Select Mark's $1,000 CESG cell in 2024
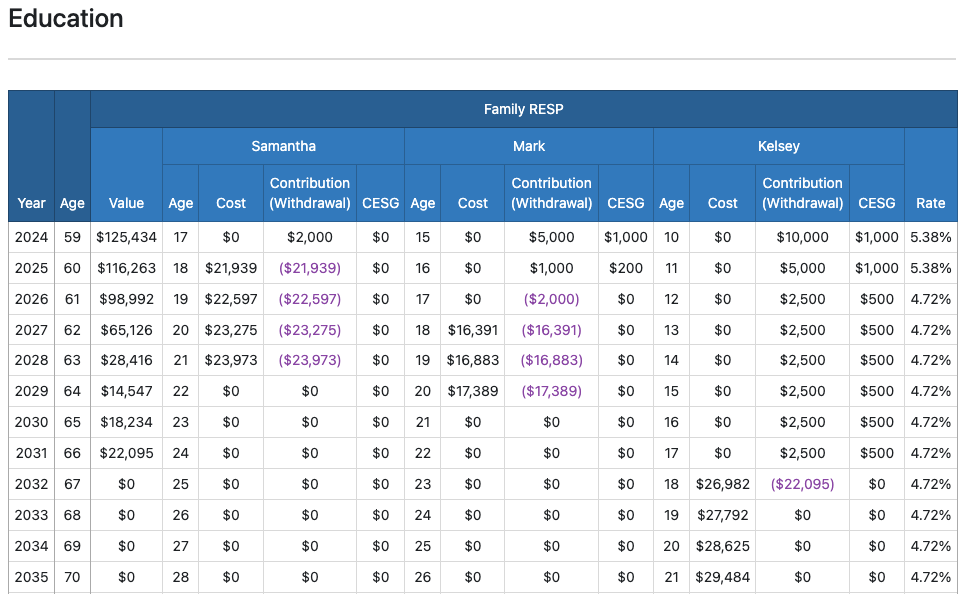Image resolution: width=962 pixels, height=594 pixels. 625,237
